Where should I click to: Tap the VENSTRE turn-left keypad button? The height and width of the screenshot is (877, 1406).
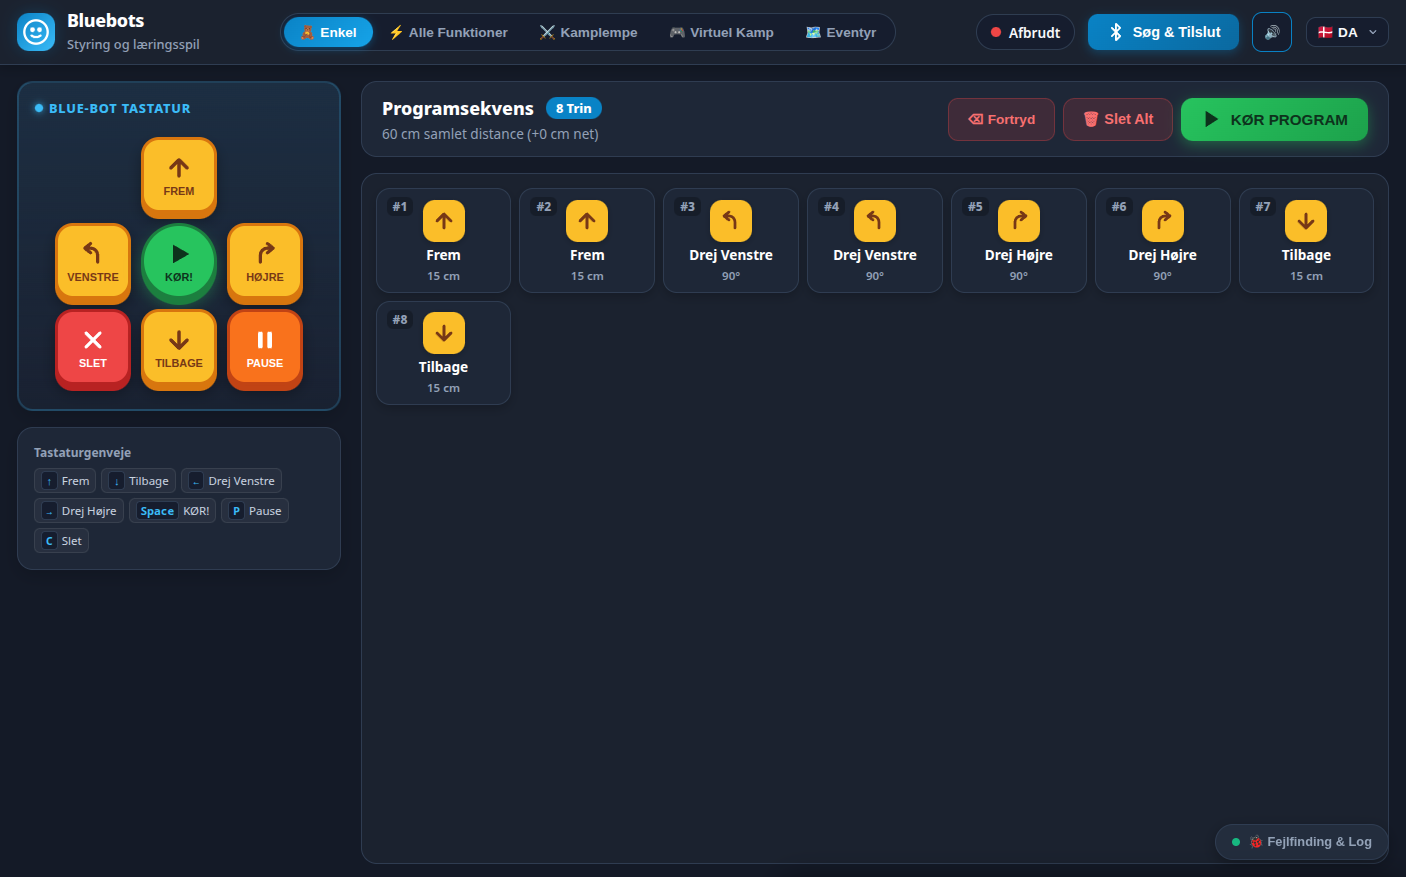93,263
